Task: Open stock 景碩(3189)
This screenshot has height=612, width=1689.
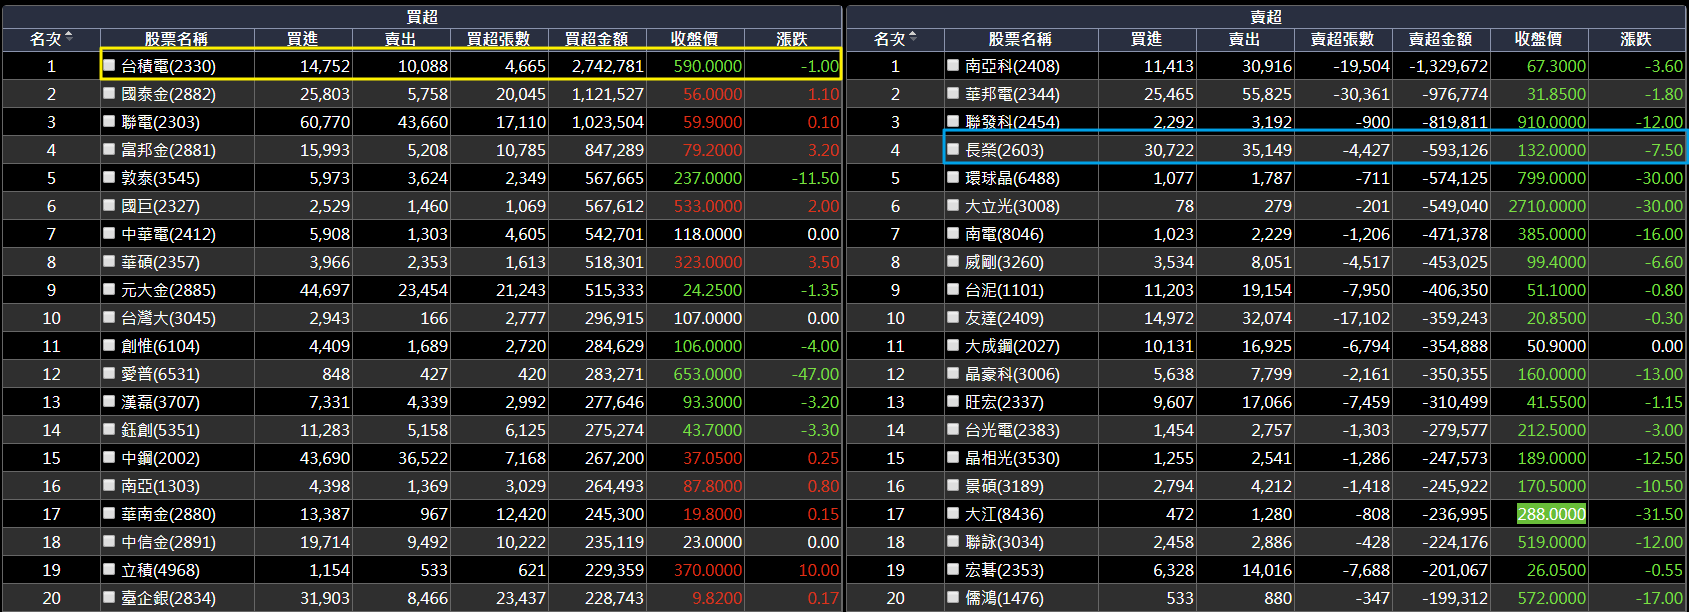Action: point(1004,486)
